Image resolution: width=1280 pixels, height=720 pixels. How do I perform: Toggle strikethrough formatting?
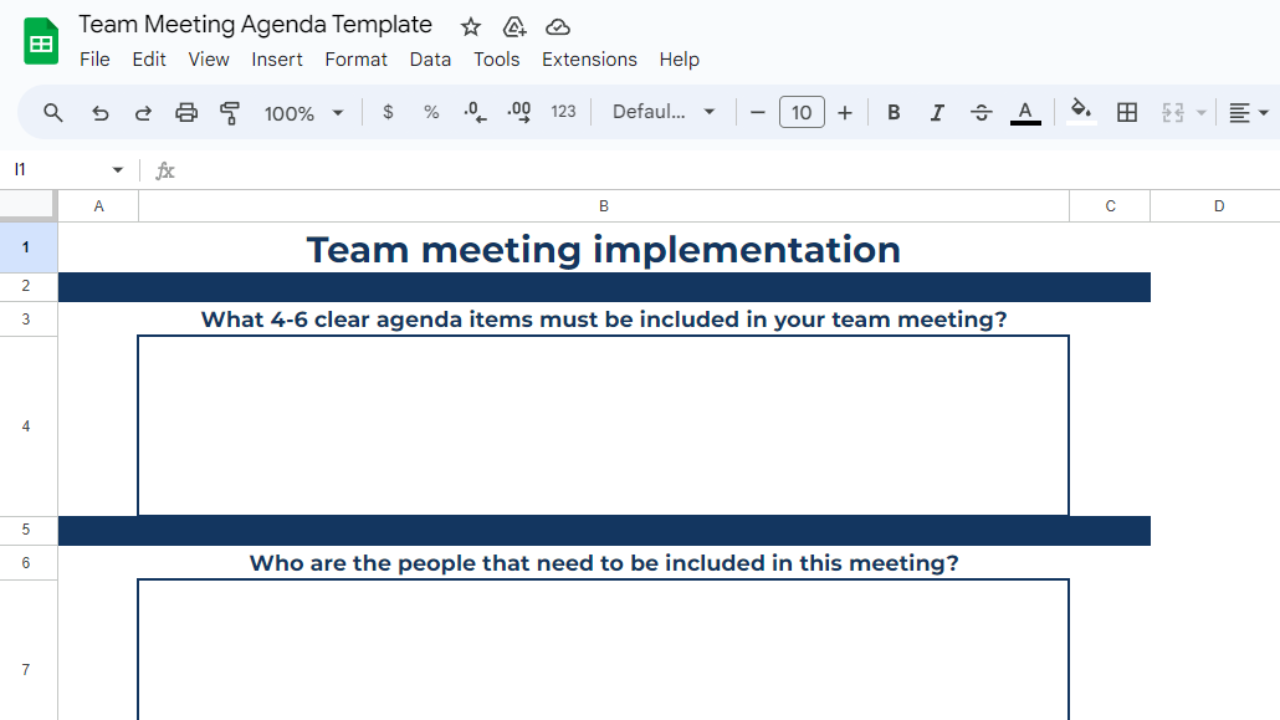[981, 113]
